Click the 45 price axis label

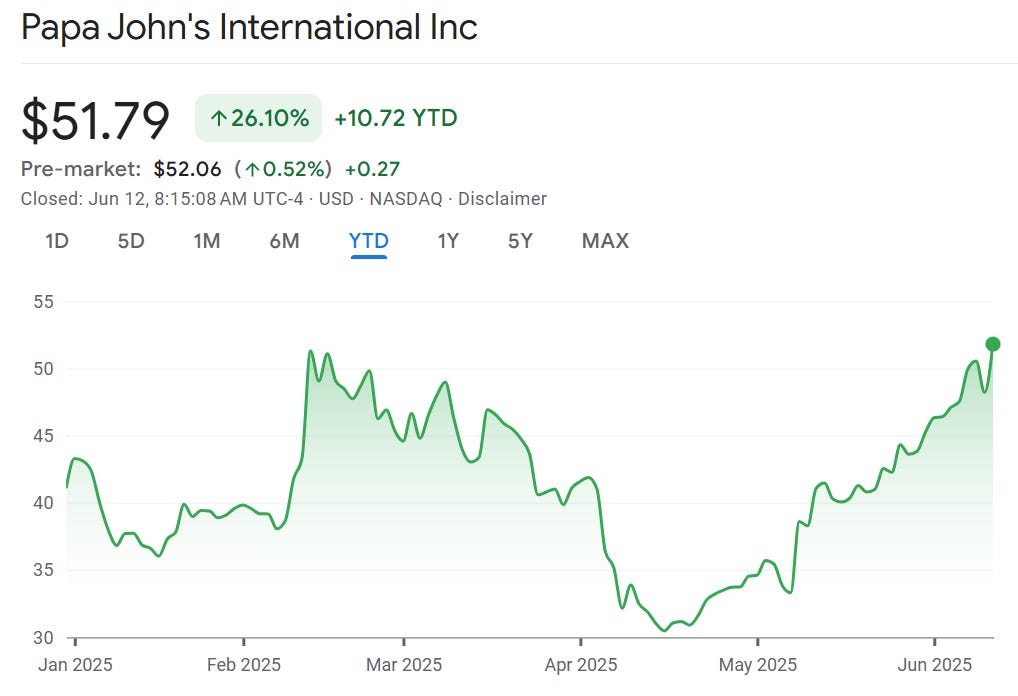point(43,436)
